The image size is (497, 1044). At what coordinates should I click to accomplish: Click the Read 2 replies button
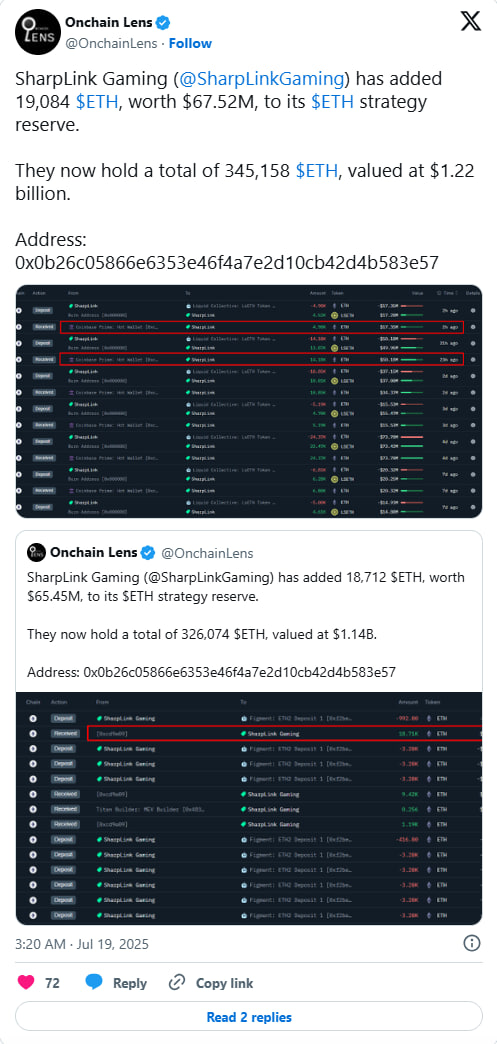coord(248,1017)
